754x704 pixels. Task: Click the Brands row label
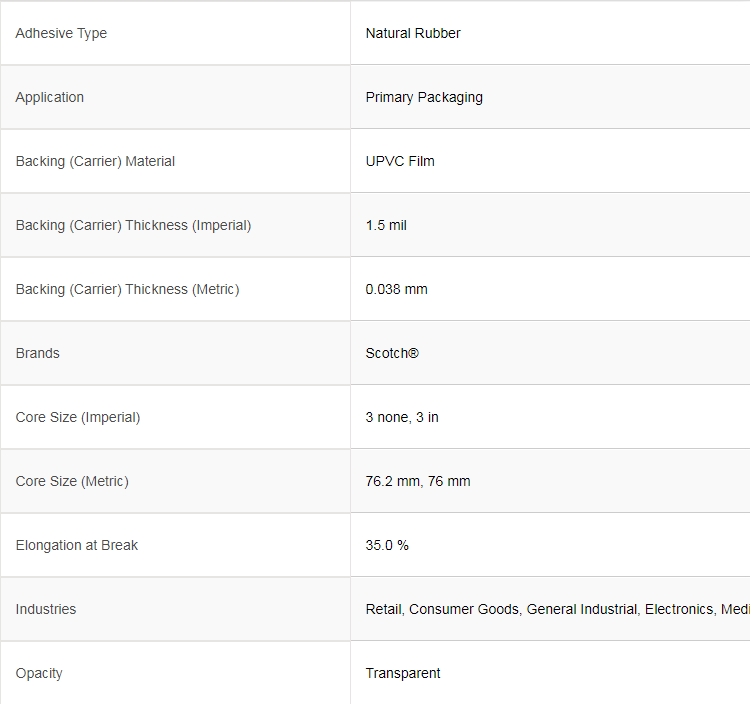click(38, 353)
